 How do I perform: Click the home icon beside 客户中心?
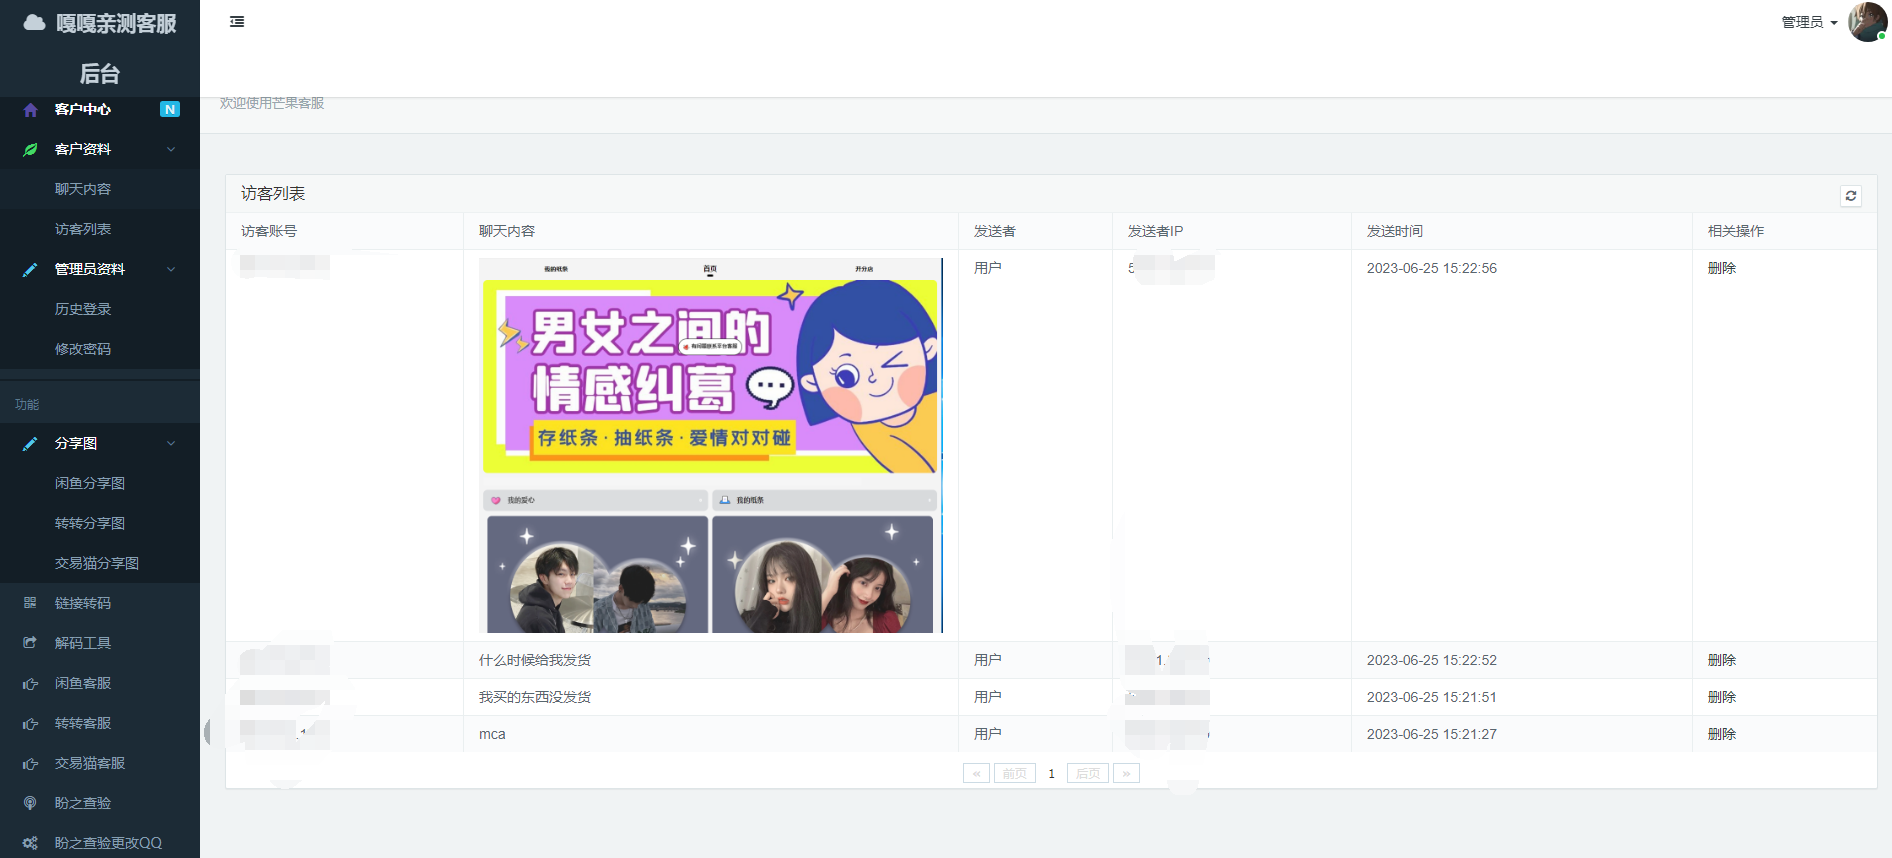(x=30, y=110)
